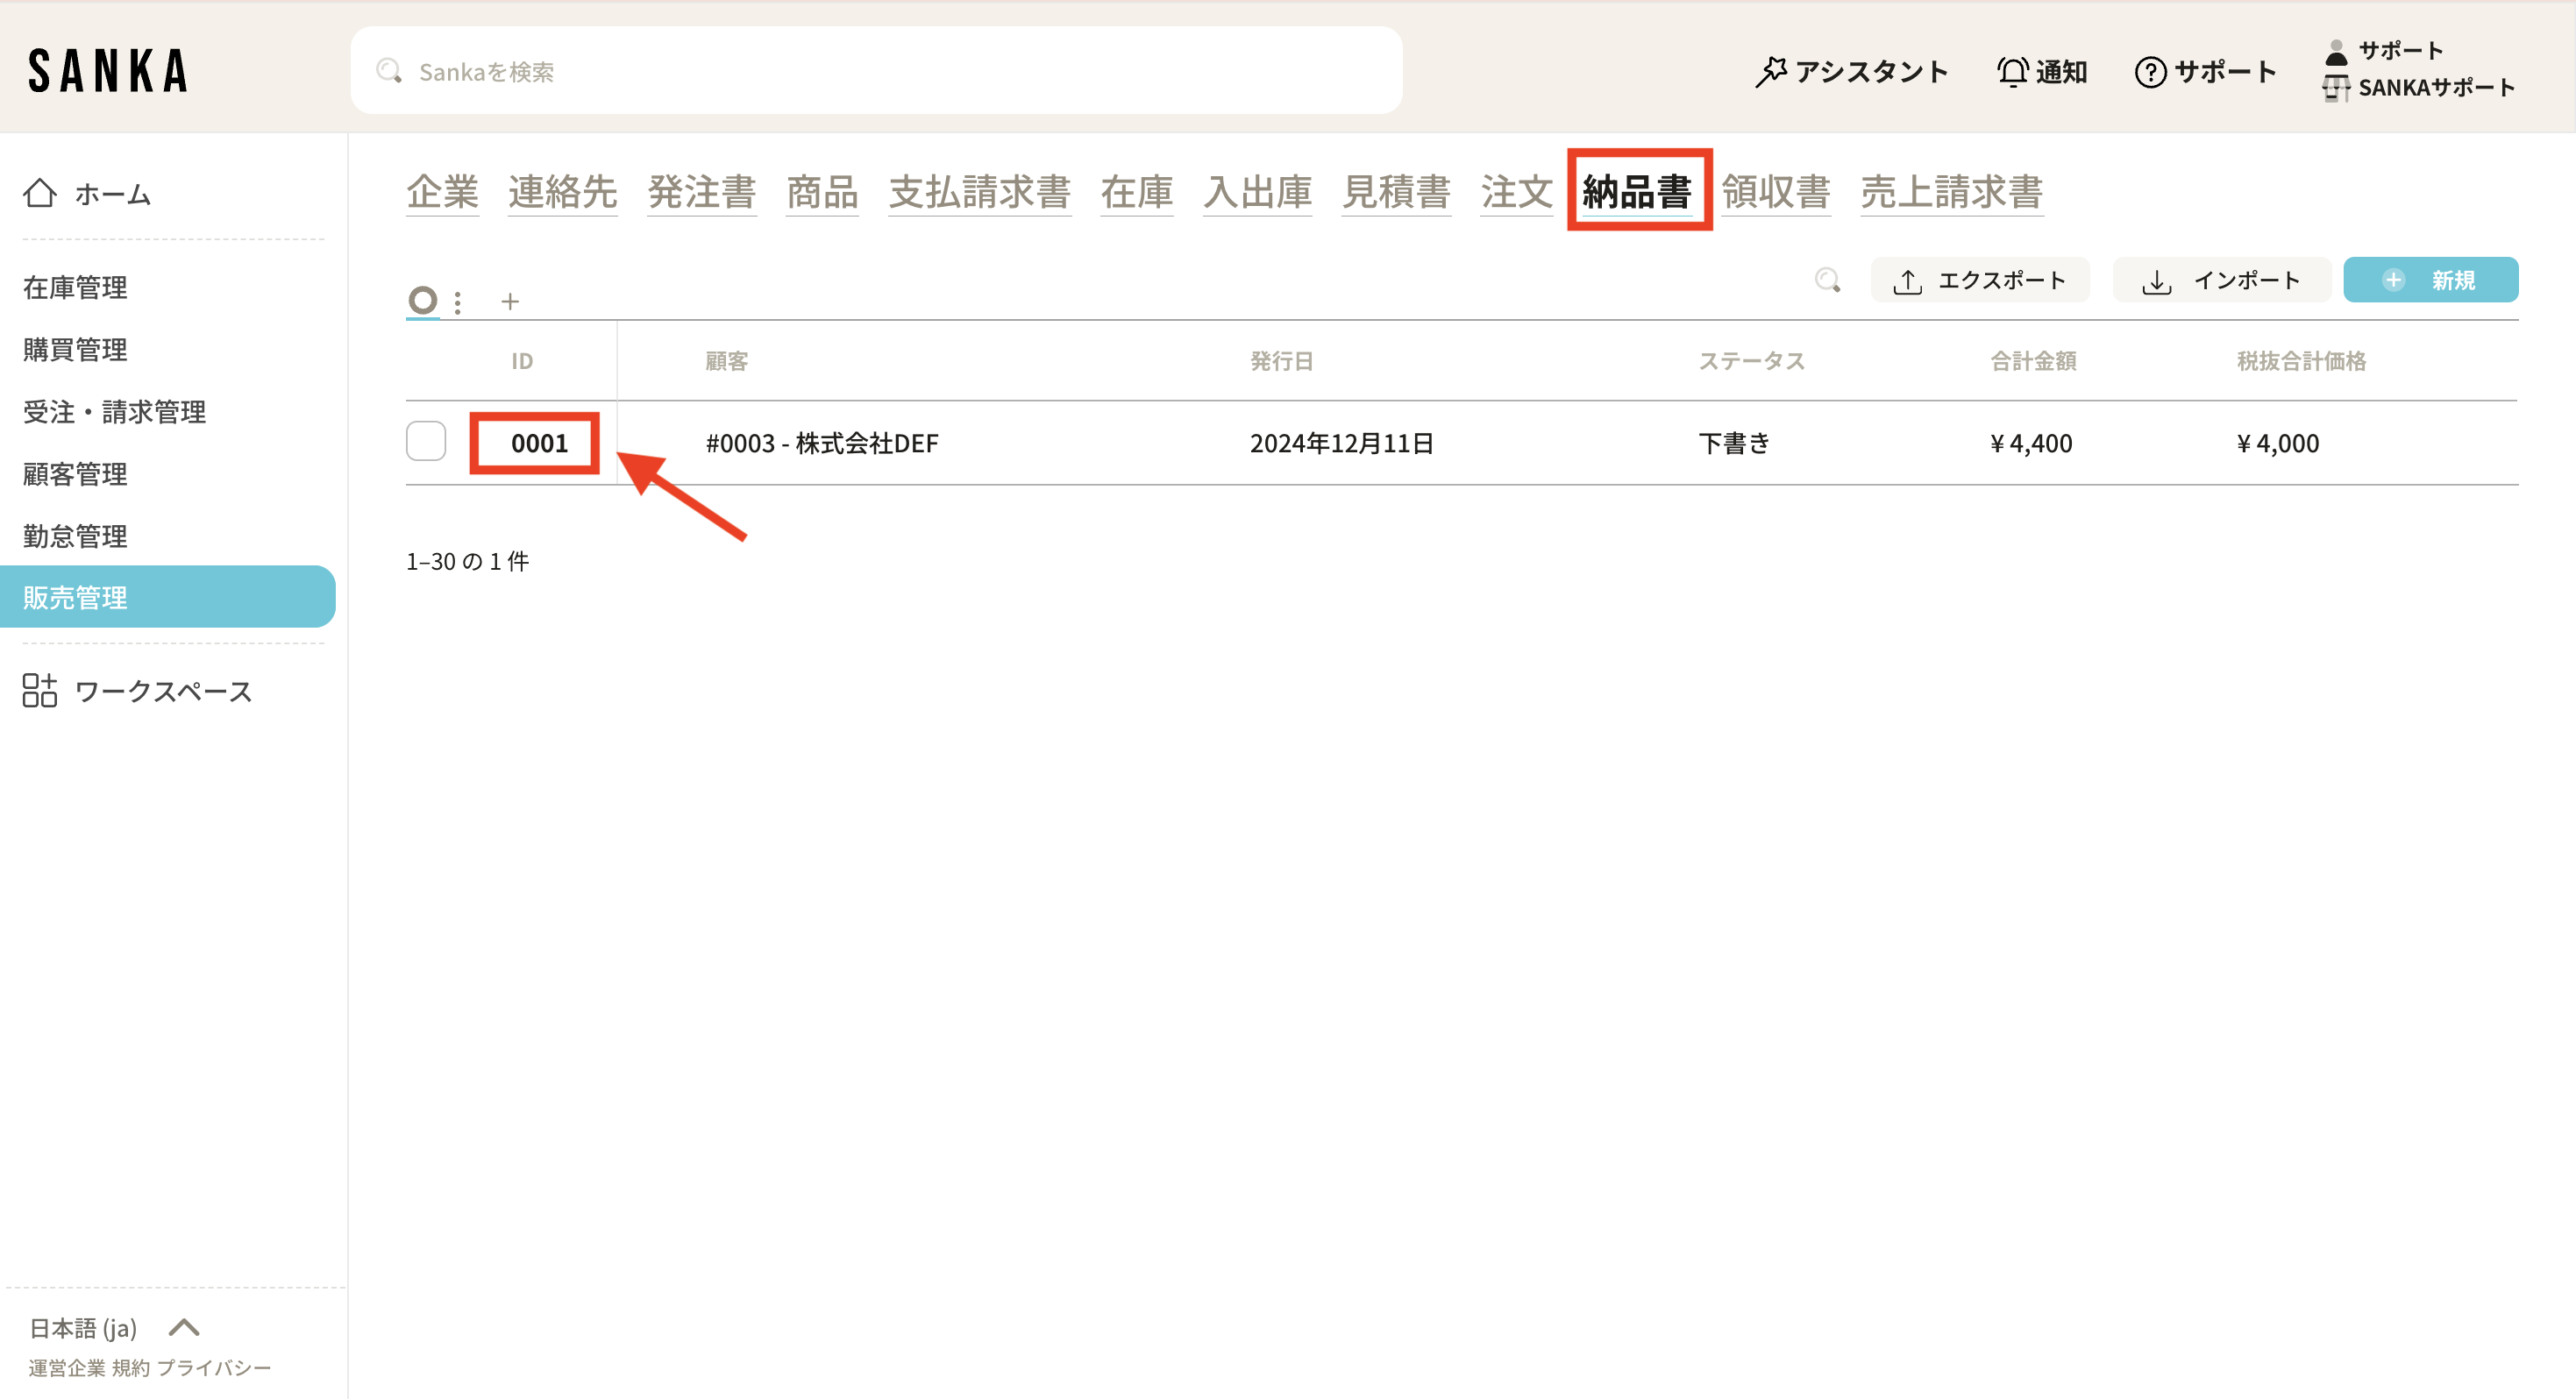Click the Home house icon in sidebar
The height and width of the screenshot is (1399, 2576).
tap(40, 193)
